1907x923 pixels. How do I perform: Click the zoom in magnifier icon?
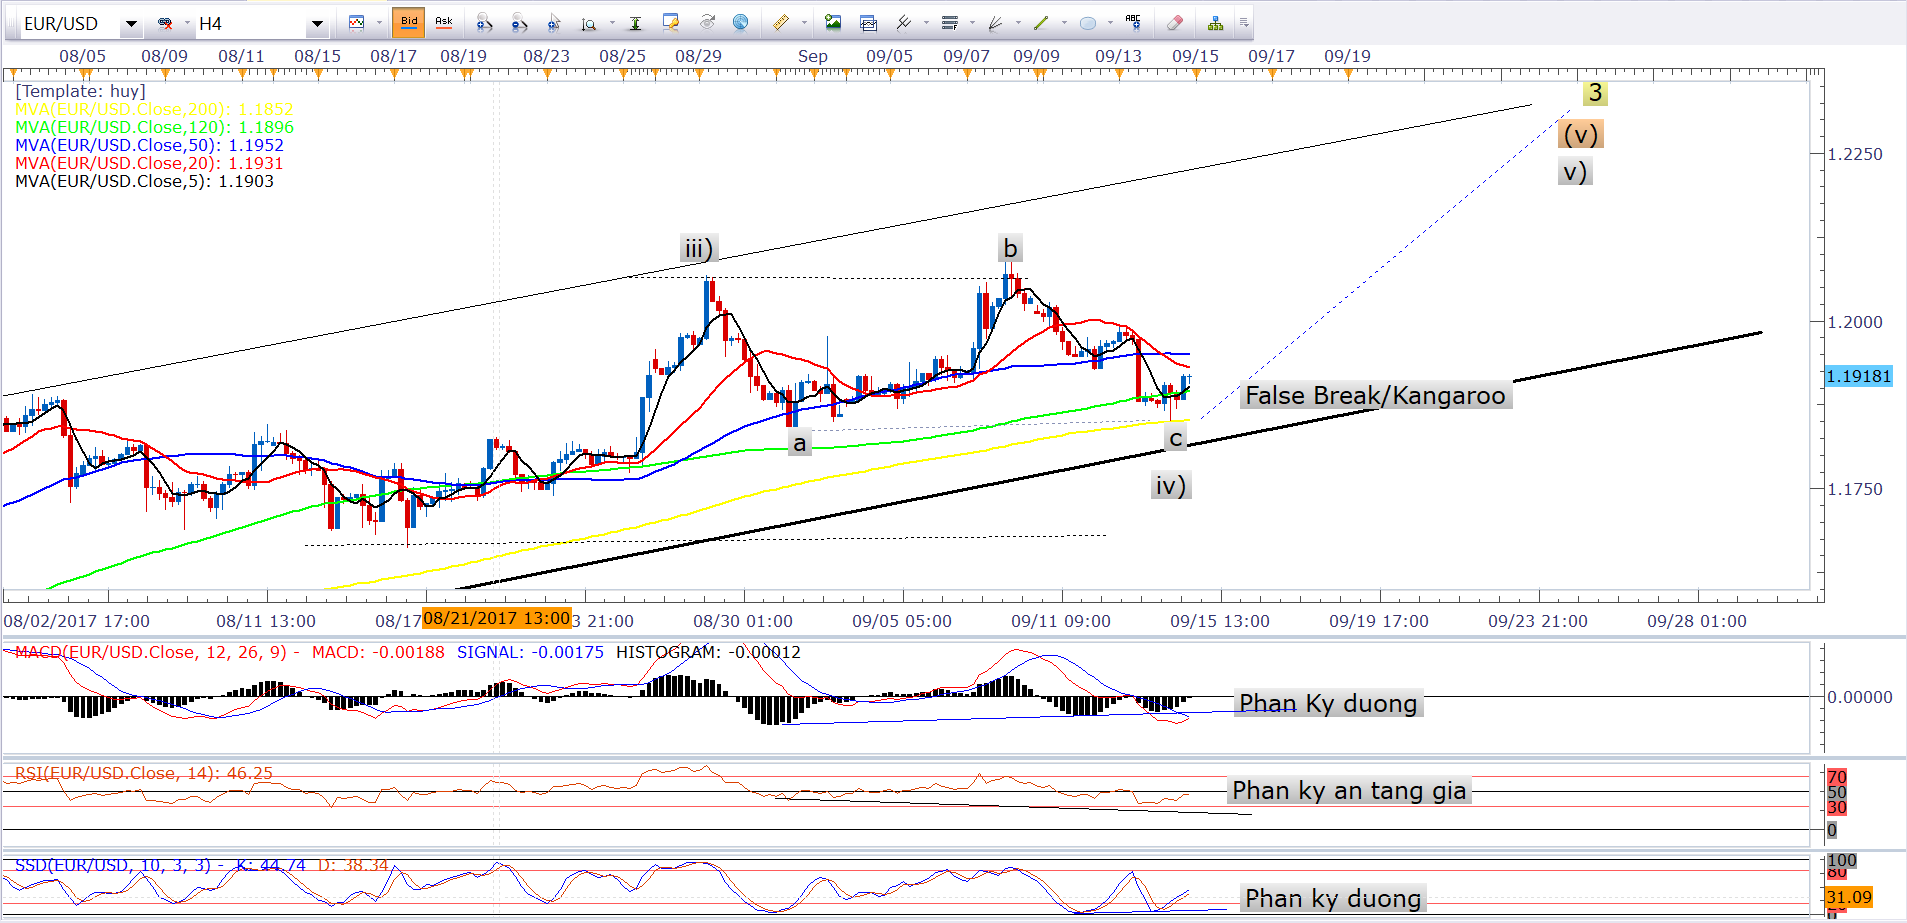483,23
